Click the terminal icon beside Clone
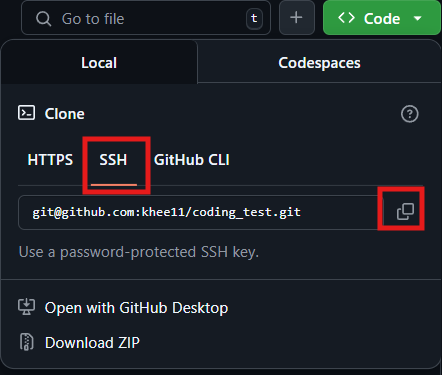442x375 pixels. pyautogui.click(x=26, y=113)
